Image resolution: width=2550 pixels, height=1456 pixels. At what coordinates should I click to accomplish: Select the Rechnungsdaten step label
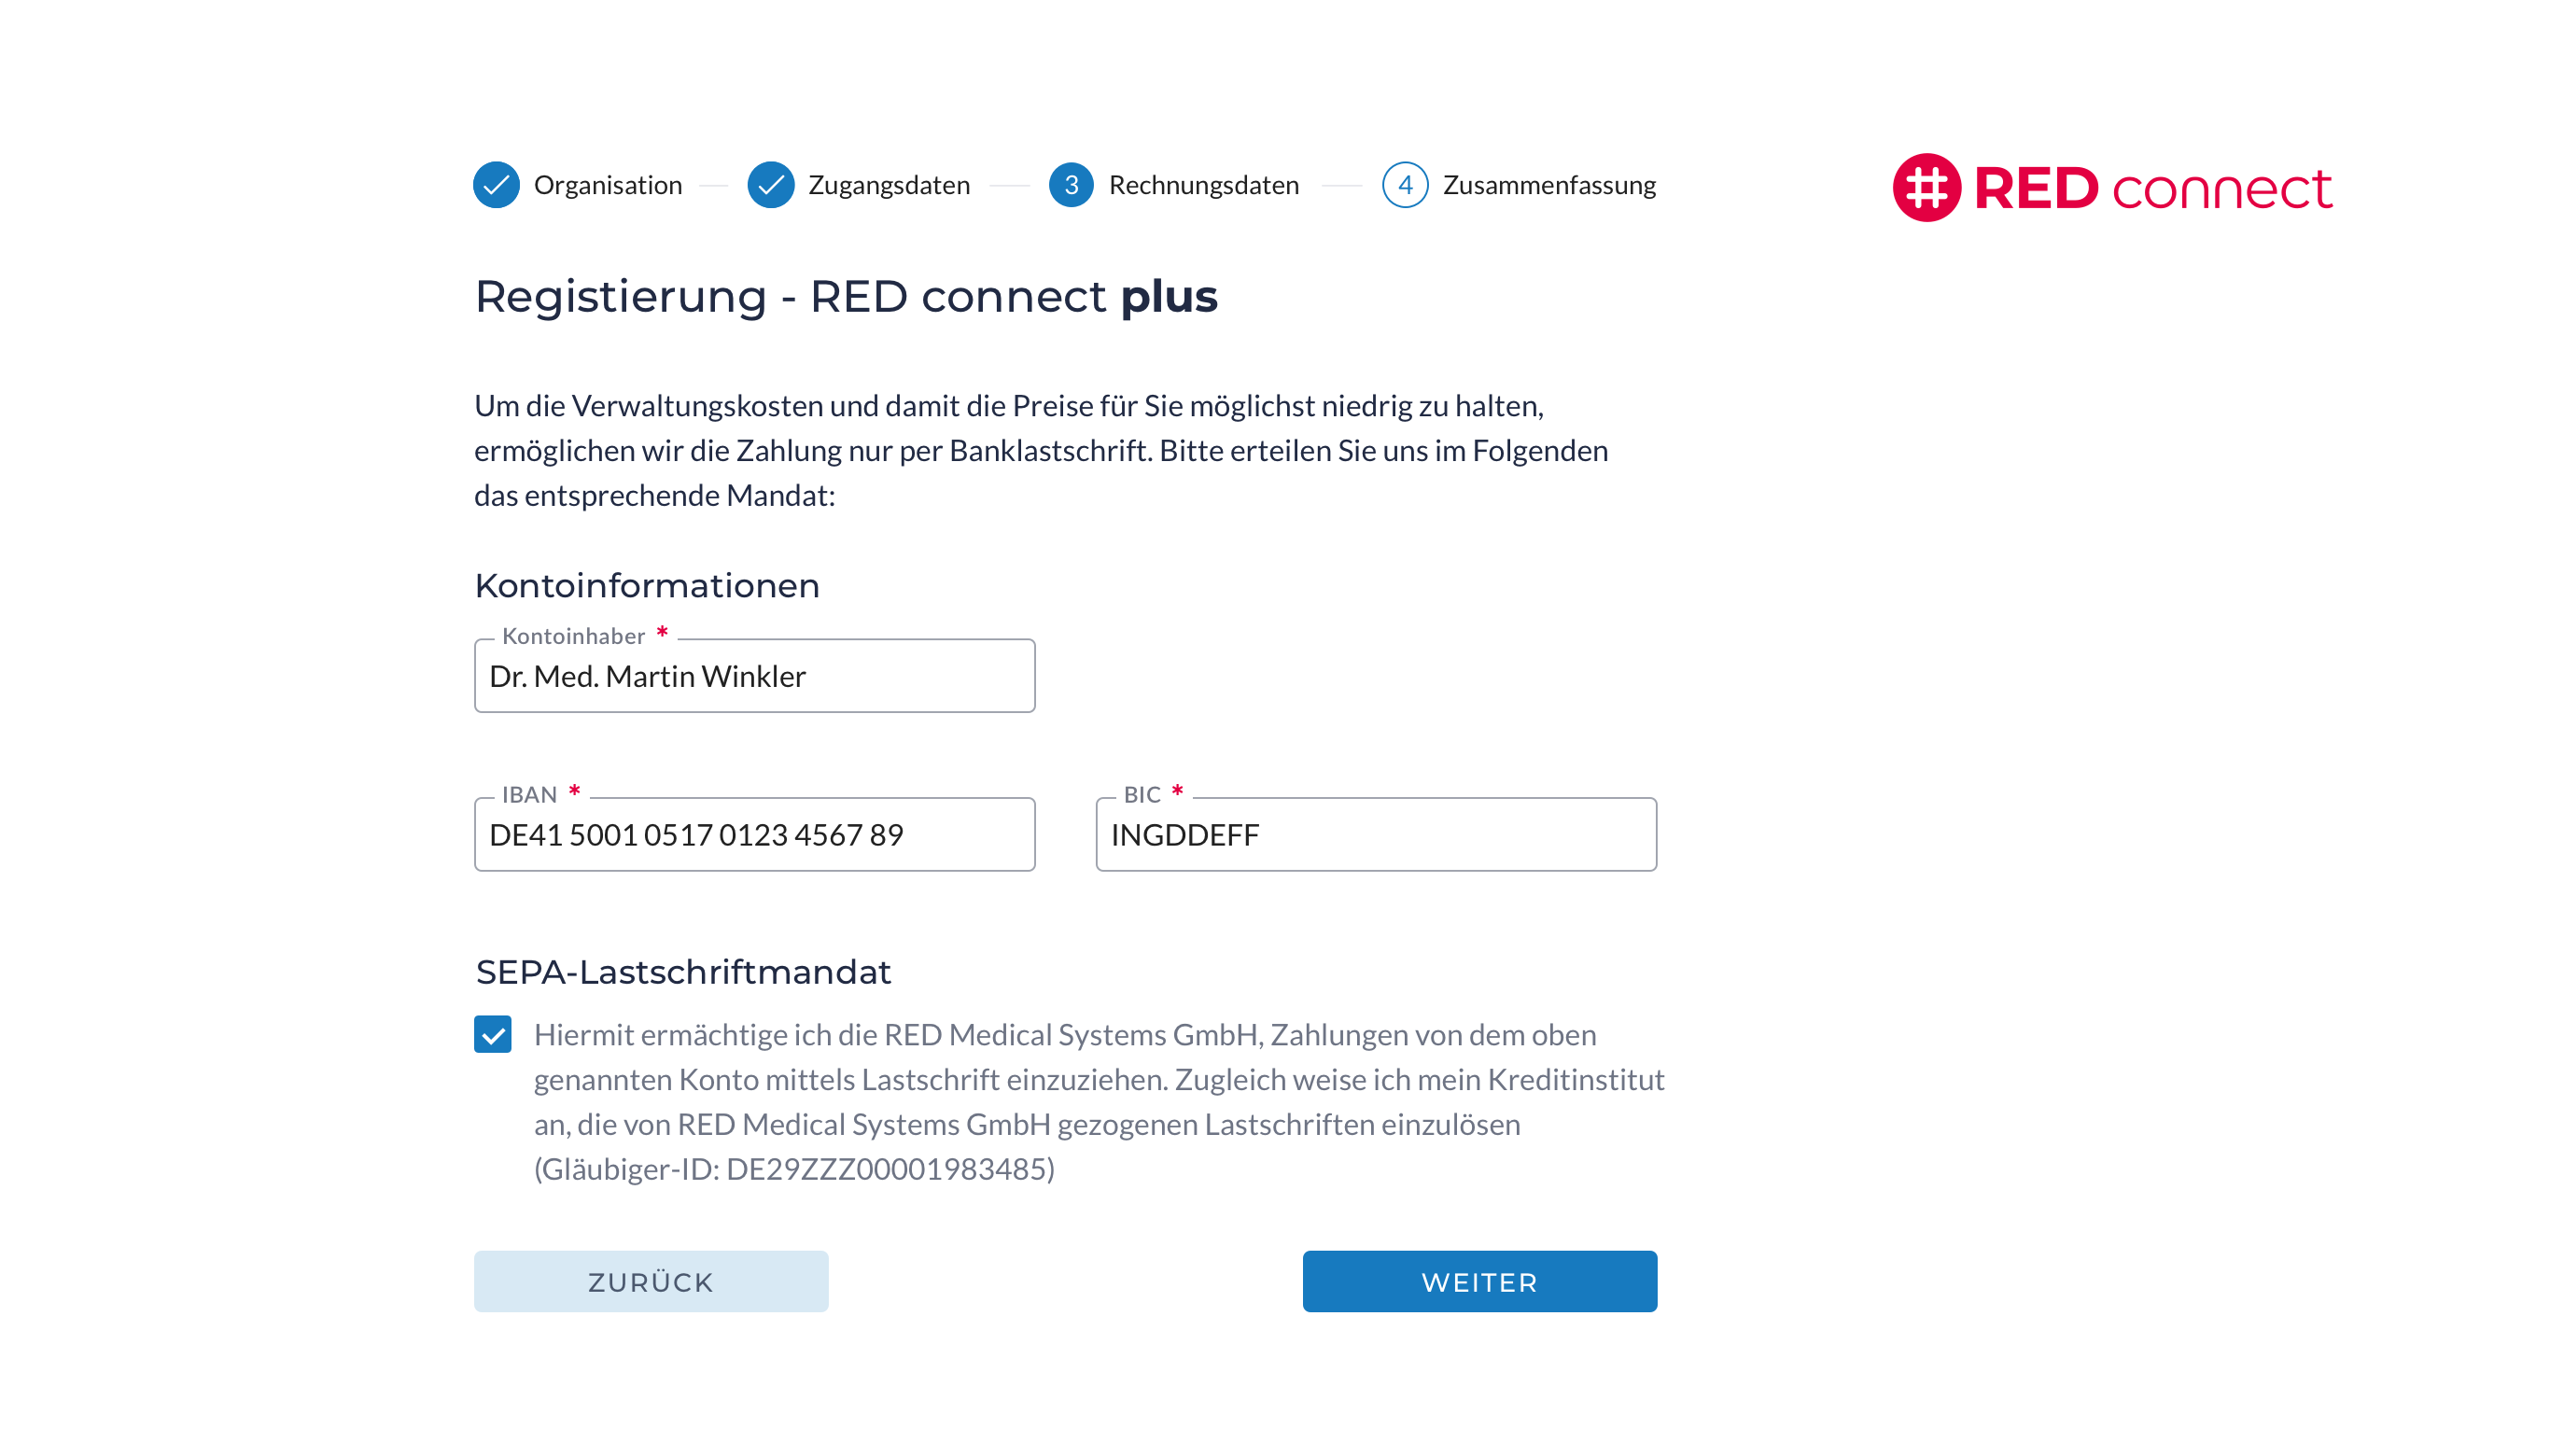click(x=1203, y=185)
